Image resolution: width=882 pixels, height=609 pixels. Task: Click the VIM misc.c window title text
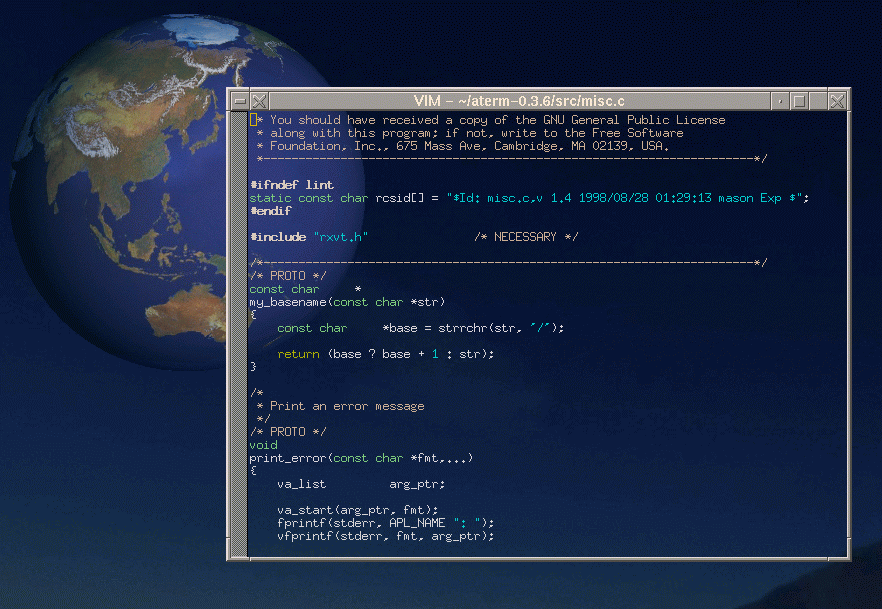518,101
